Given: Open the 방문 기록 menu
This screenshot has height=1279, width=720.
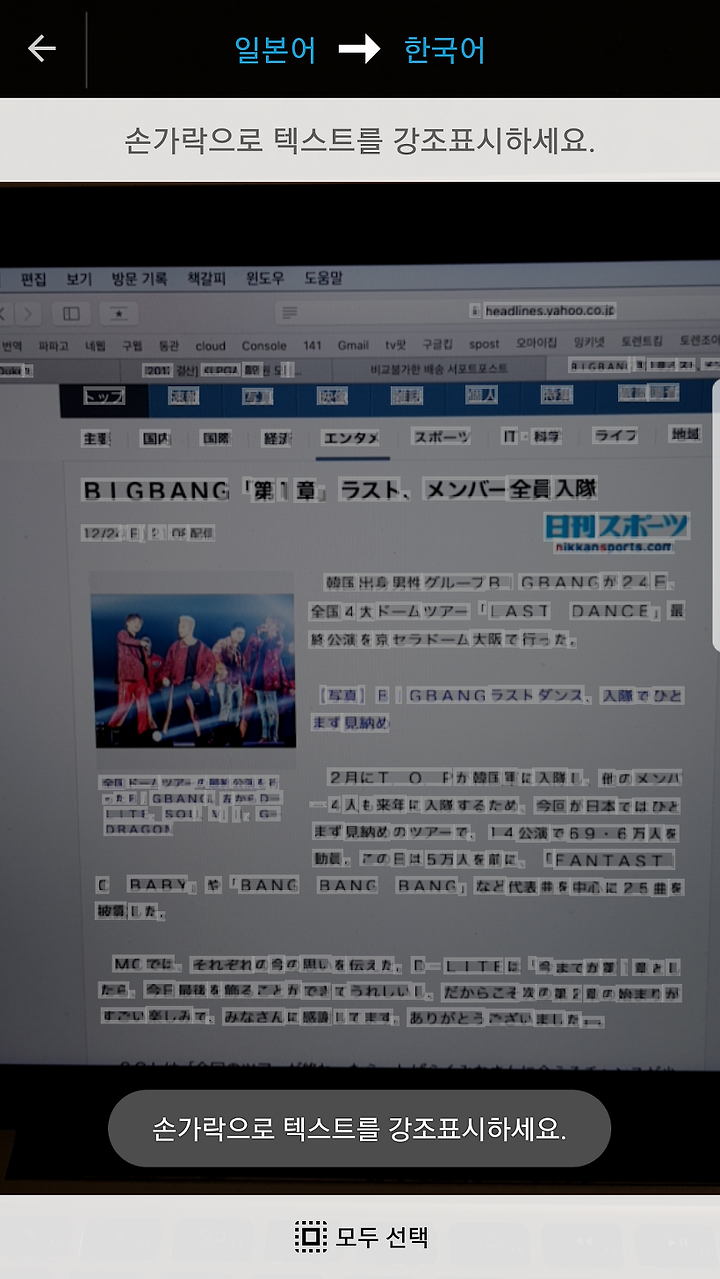Looking at the screenshot, I should [139, 279].
